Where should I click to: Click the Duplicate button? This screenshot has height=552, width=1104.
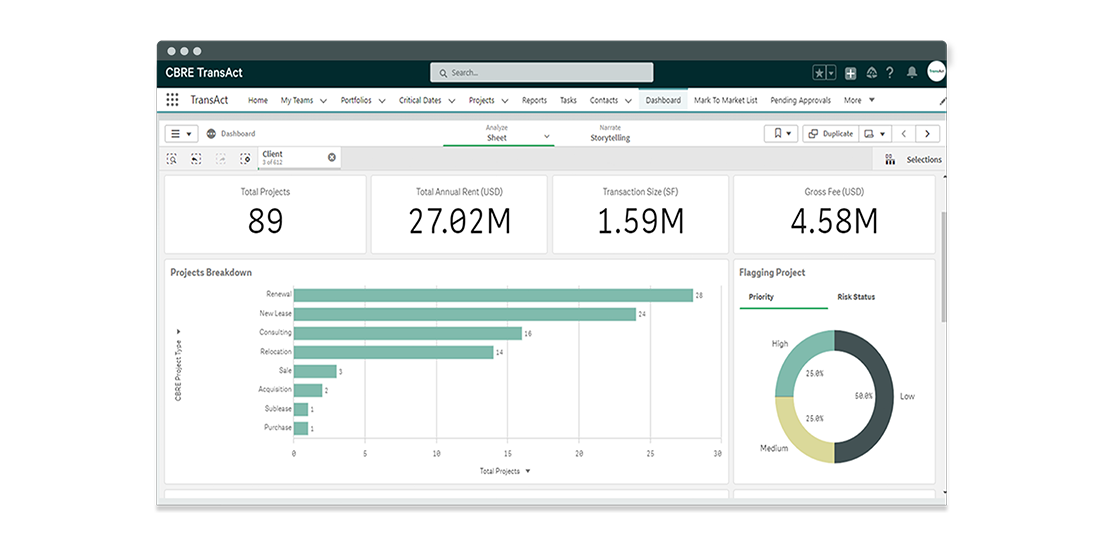coord(830,133)
